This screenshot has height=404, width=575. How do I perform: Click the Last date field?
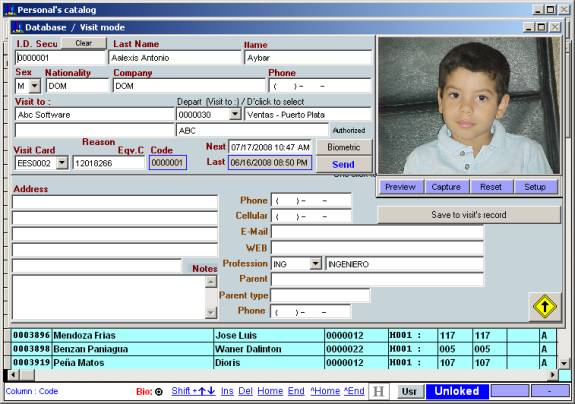[270, 162]
